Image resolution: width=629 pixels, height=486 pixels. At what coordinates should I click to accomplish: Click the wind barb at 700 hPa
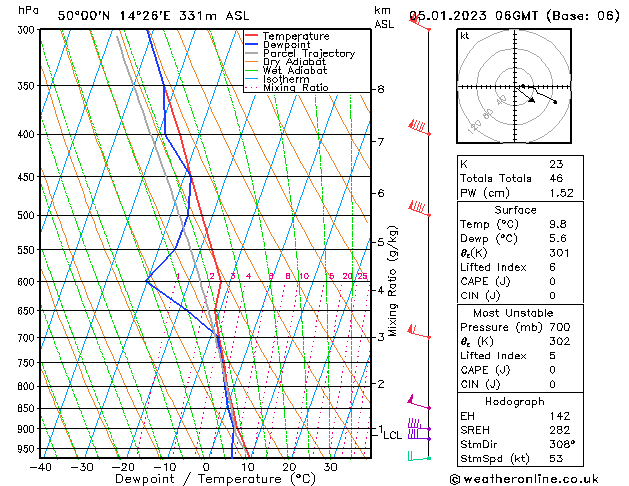[419, 332]
